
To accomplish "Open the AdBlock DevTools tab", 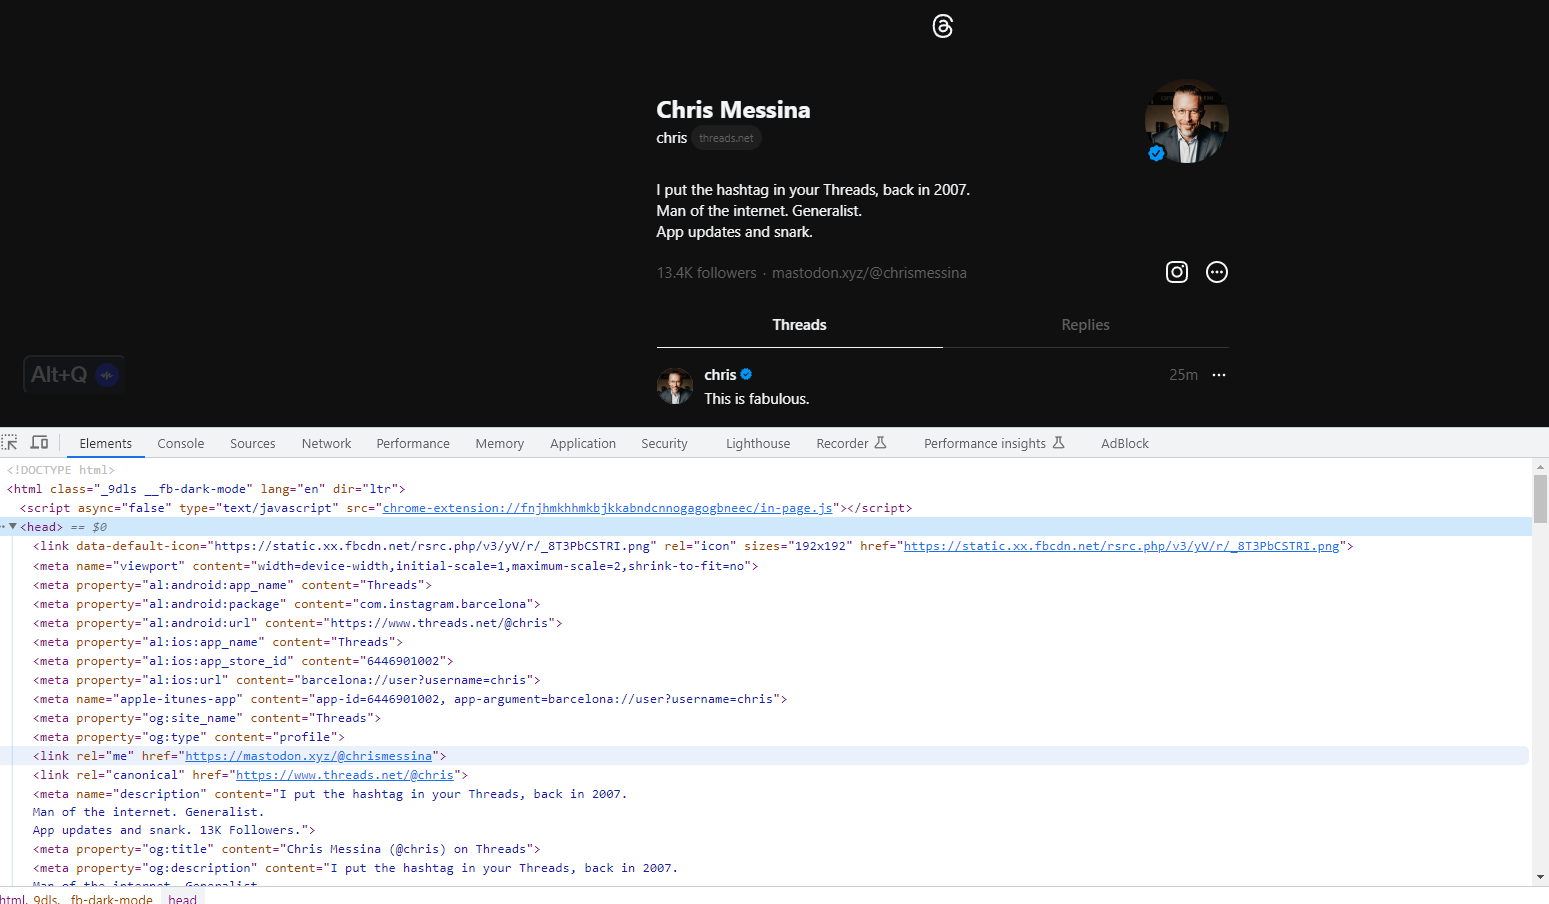I will tap(1125, 443).
